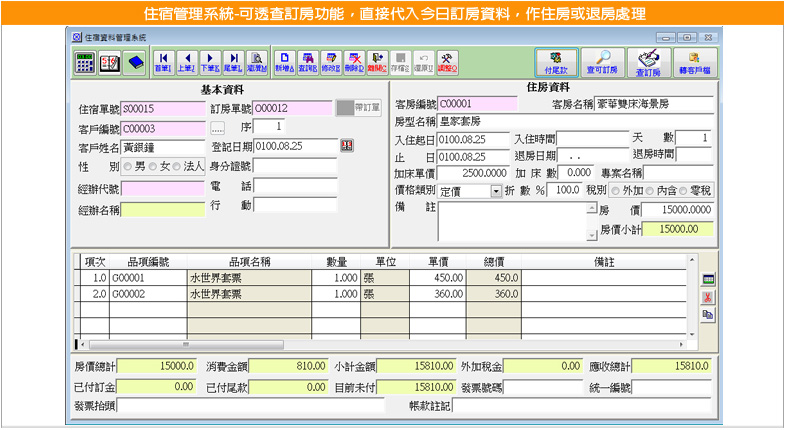
Task: Click the 新增 add record icon
Action: click(x=283, y=62)
